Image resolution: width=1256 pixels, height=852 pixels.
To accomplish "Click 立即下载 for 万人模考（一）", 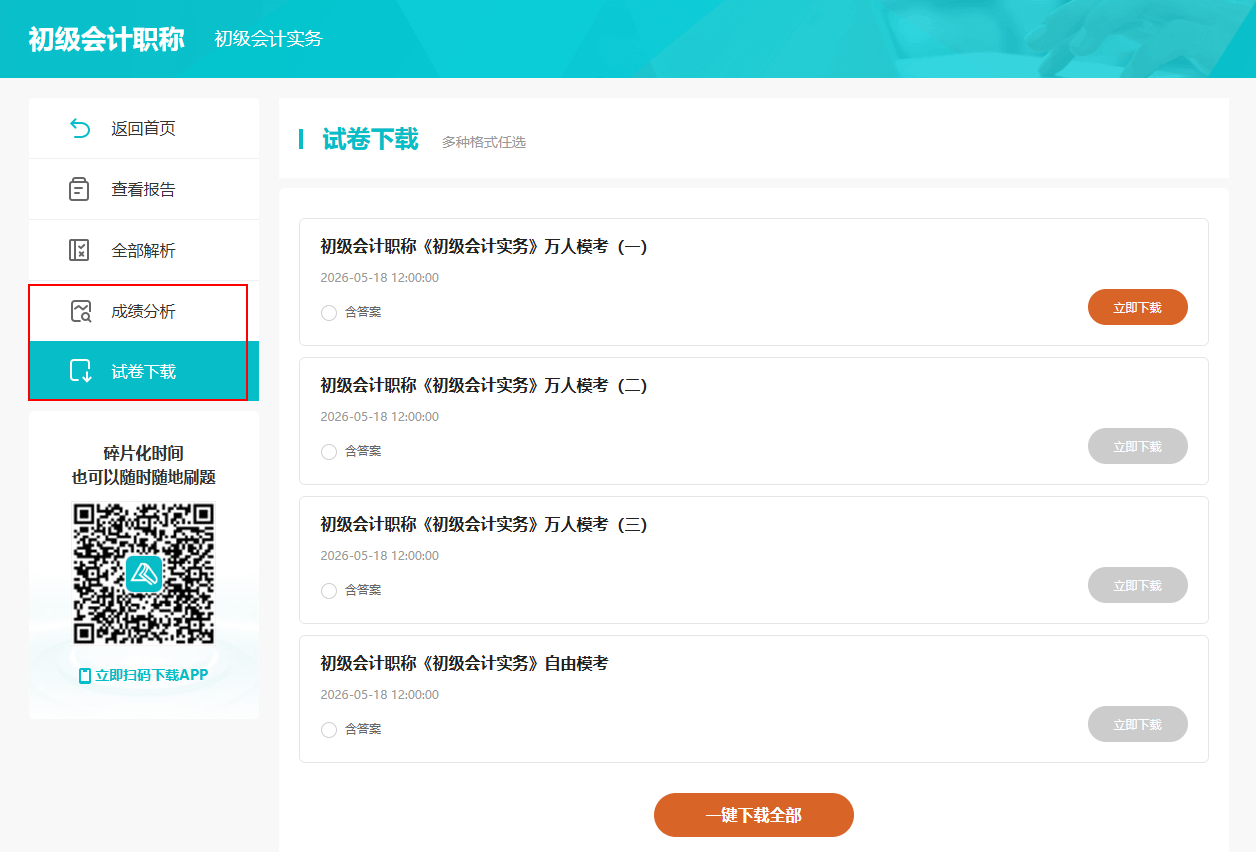I will pos(1137,307).
